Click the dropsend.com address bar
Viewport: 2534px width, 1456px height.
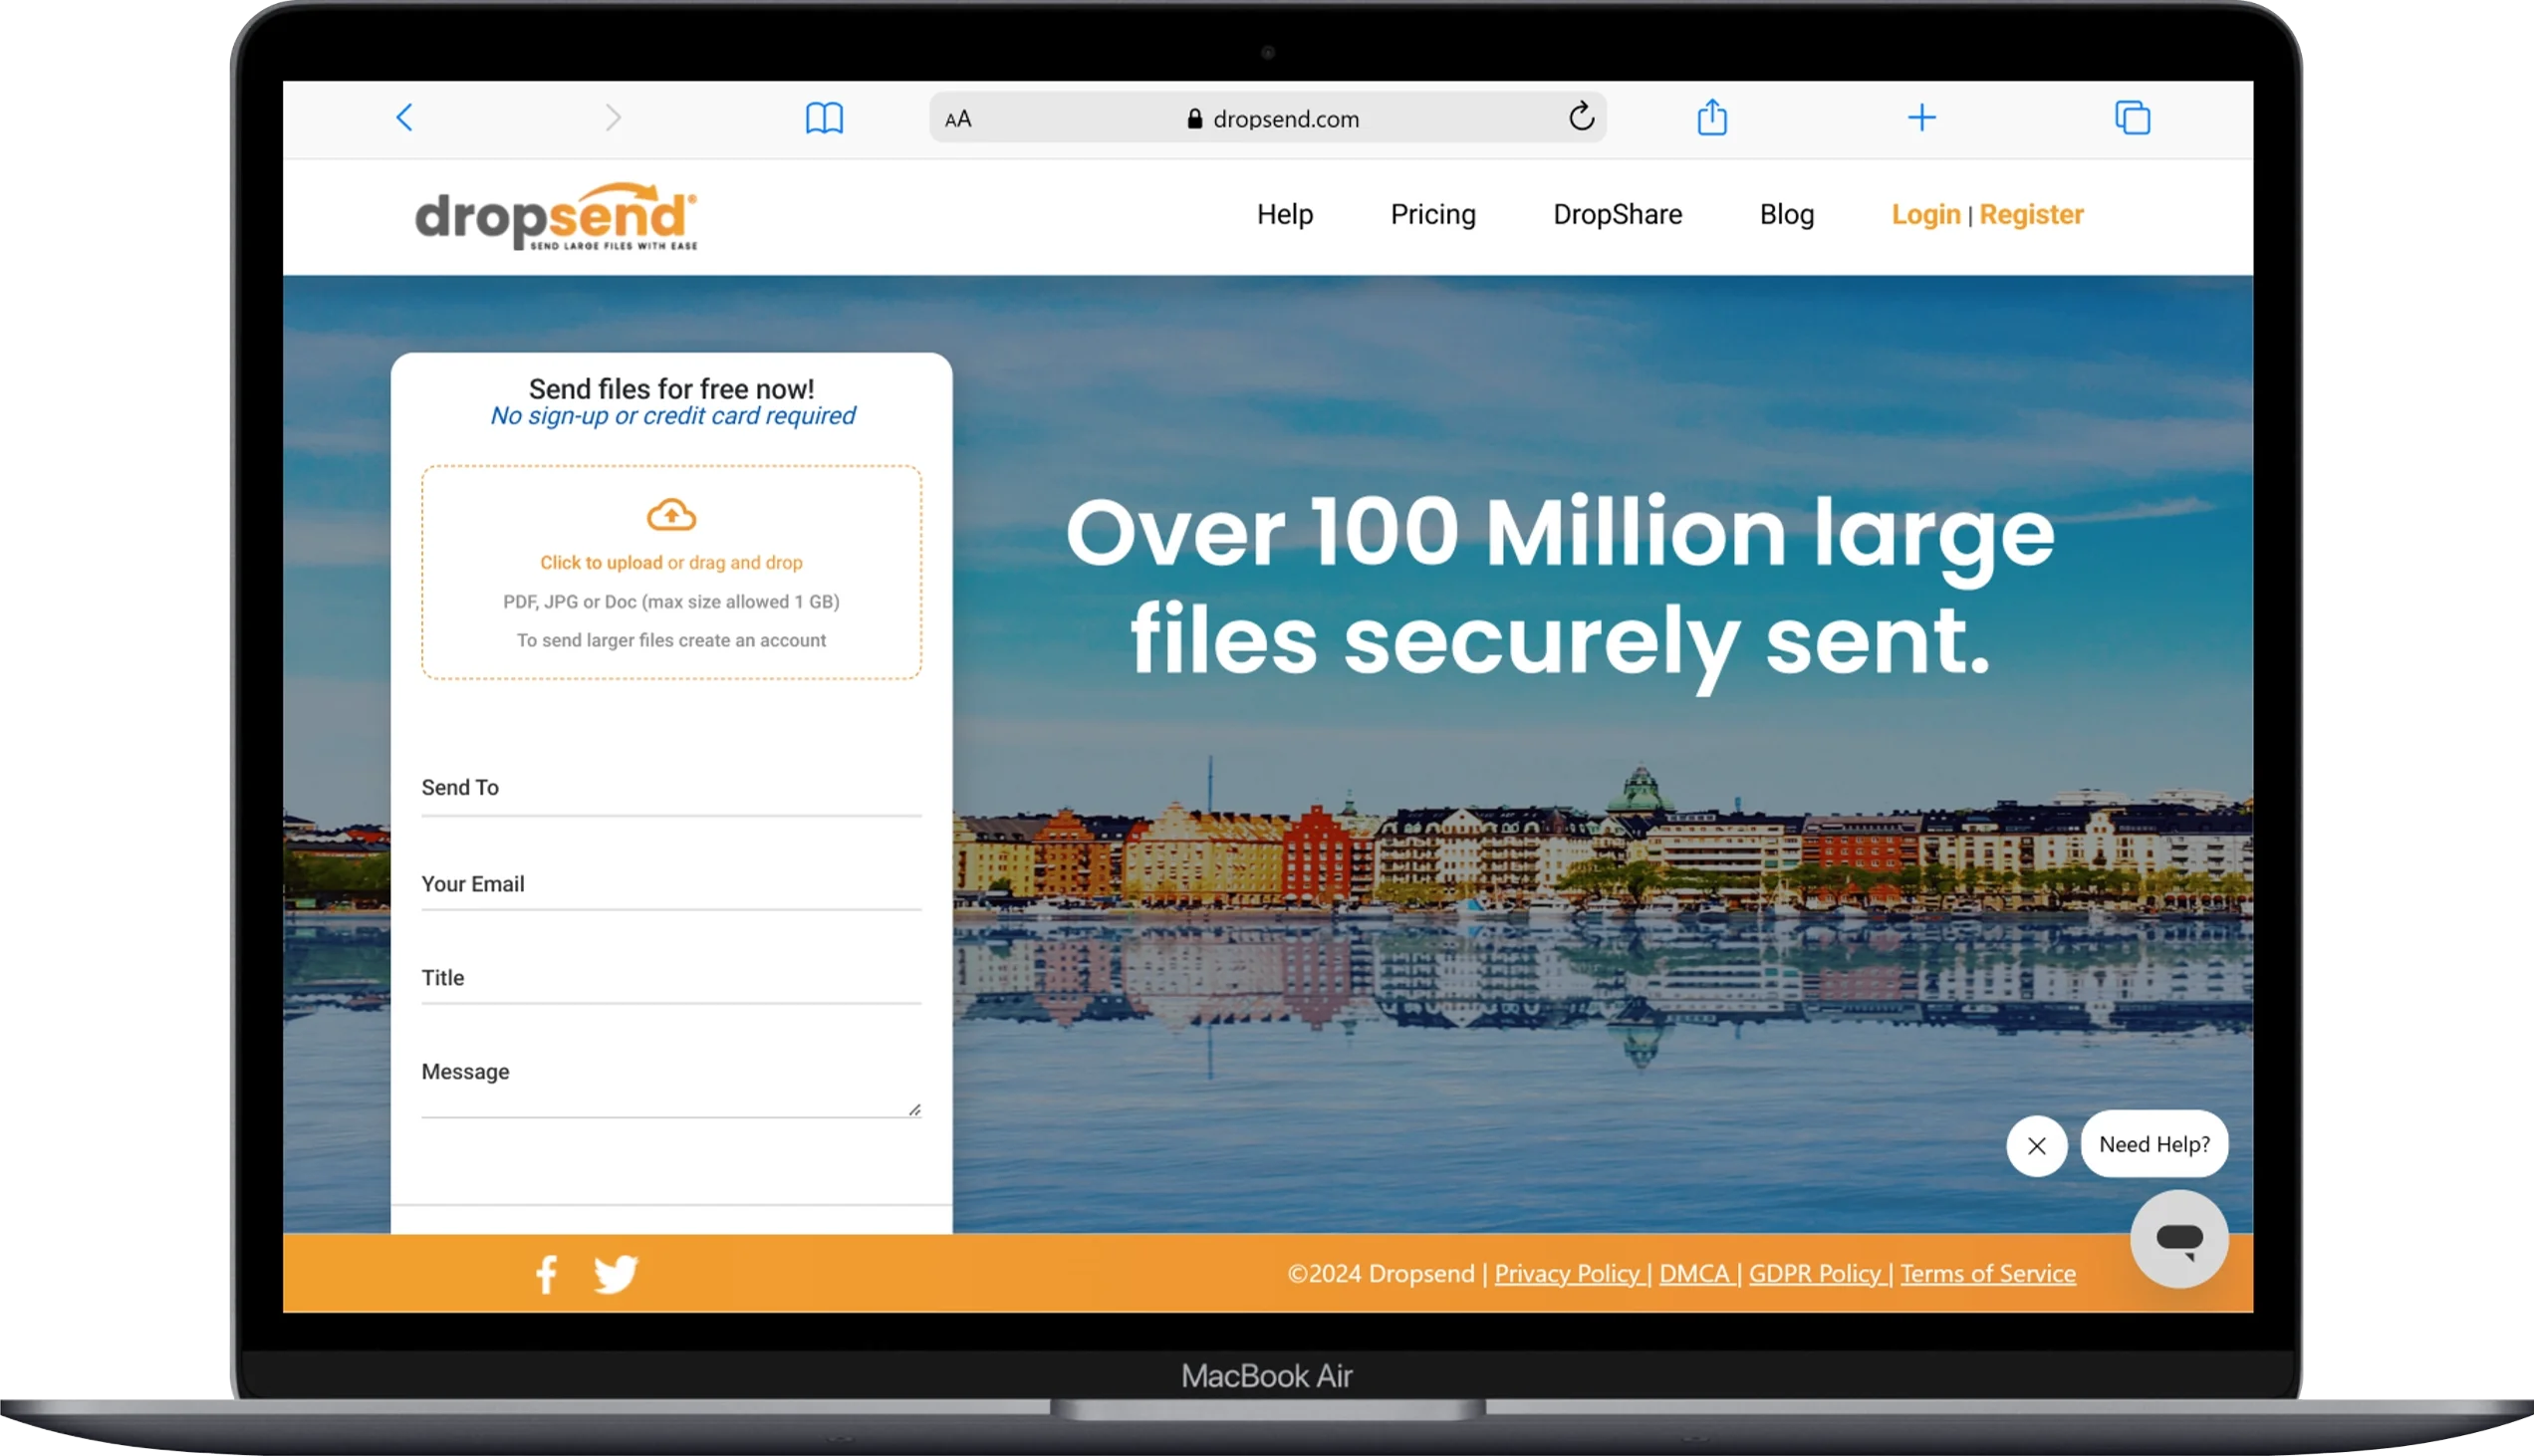[x=1267, y=118]
